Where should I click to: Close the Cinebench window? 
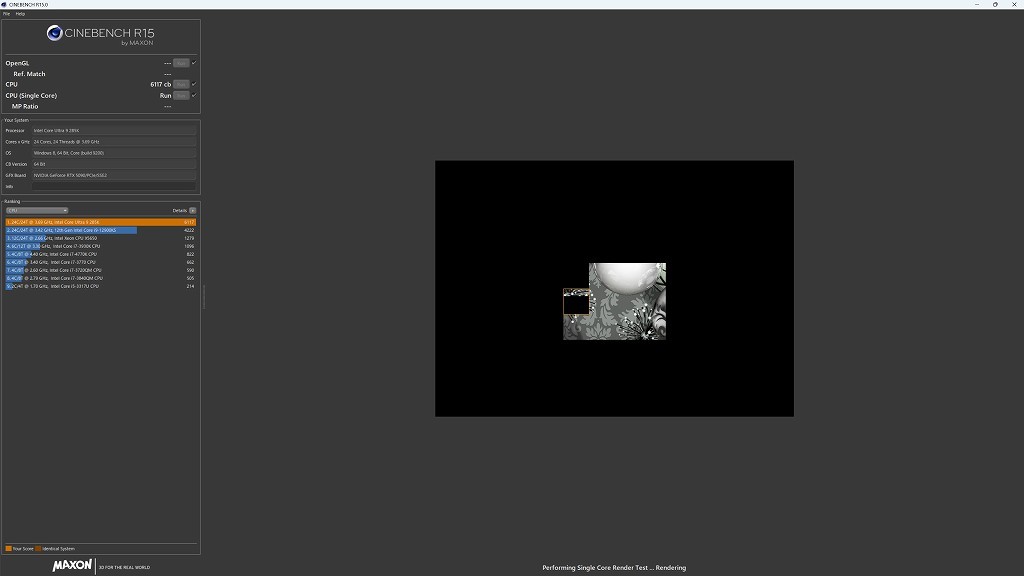[1014, 5]
